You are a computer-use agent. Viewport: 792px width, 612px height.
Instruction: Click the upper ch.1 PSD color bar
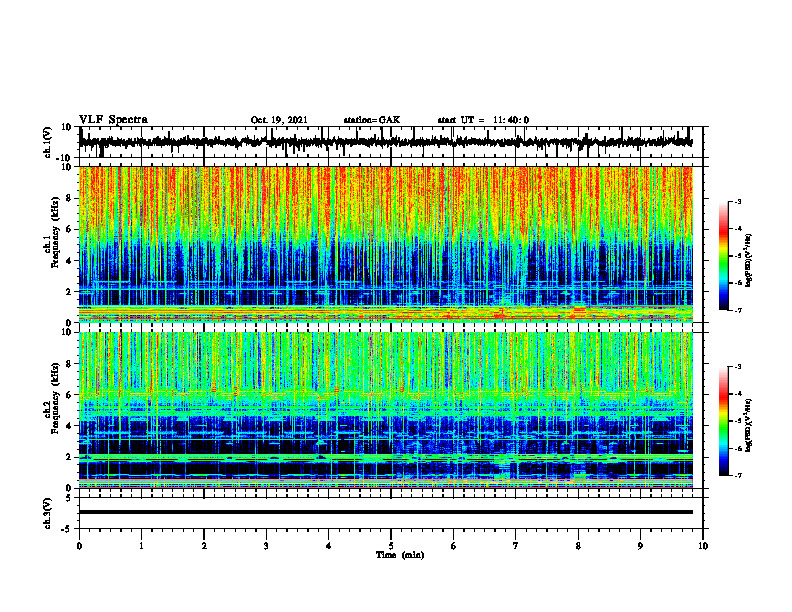(723, 256)
